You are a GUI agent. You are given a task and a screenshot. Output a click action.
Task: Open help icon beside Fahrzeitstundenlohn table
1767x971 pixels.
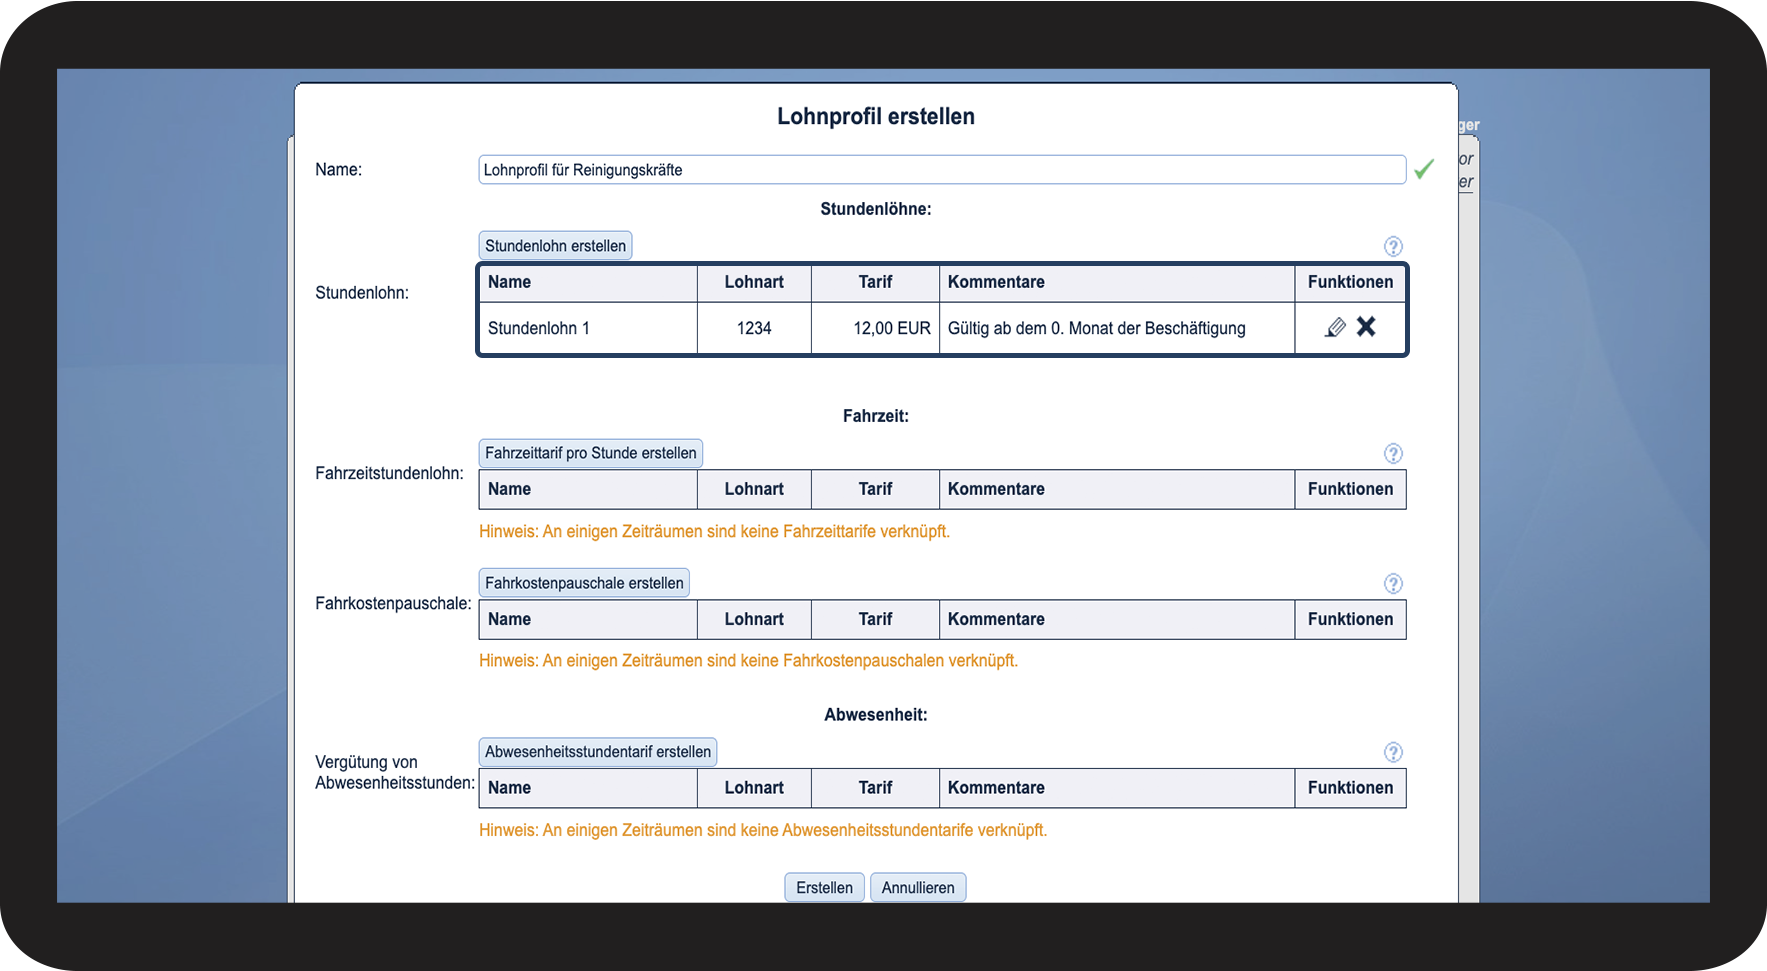pos(1393,453)
